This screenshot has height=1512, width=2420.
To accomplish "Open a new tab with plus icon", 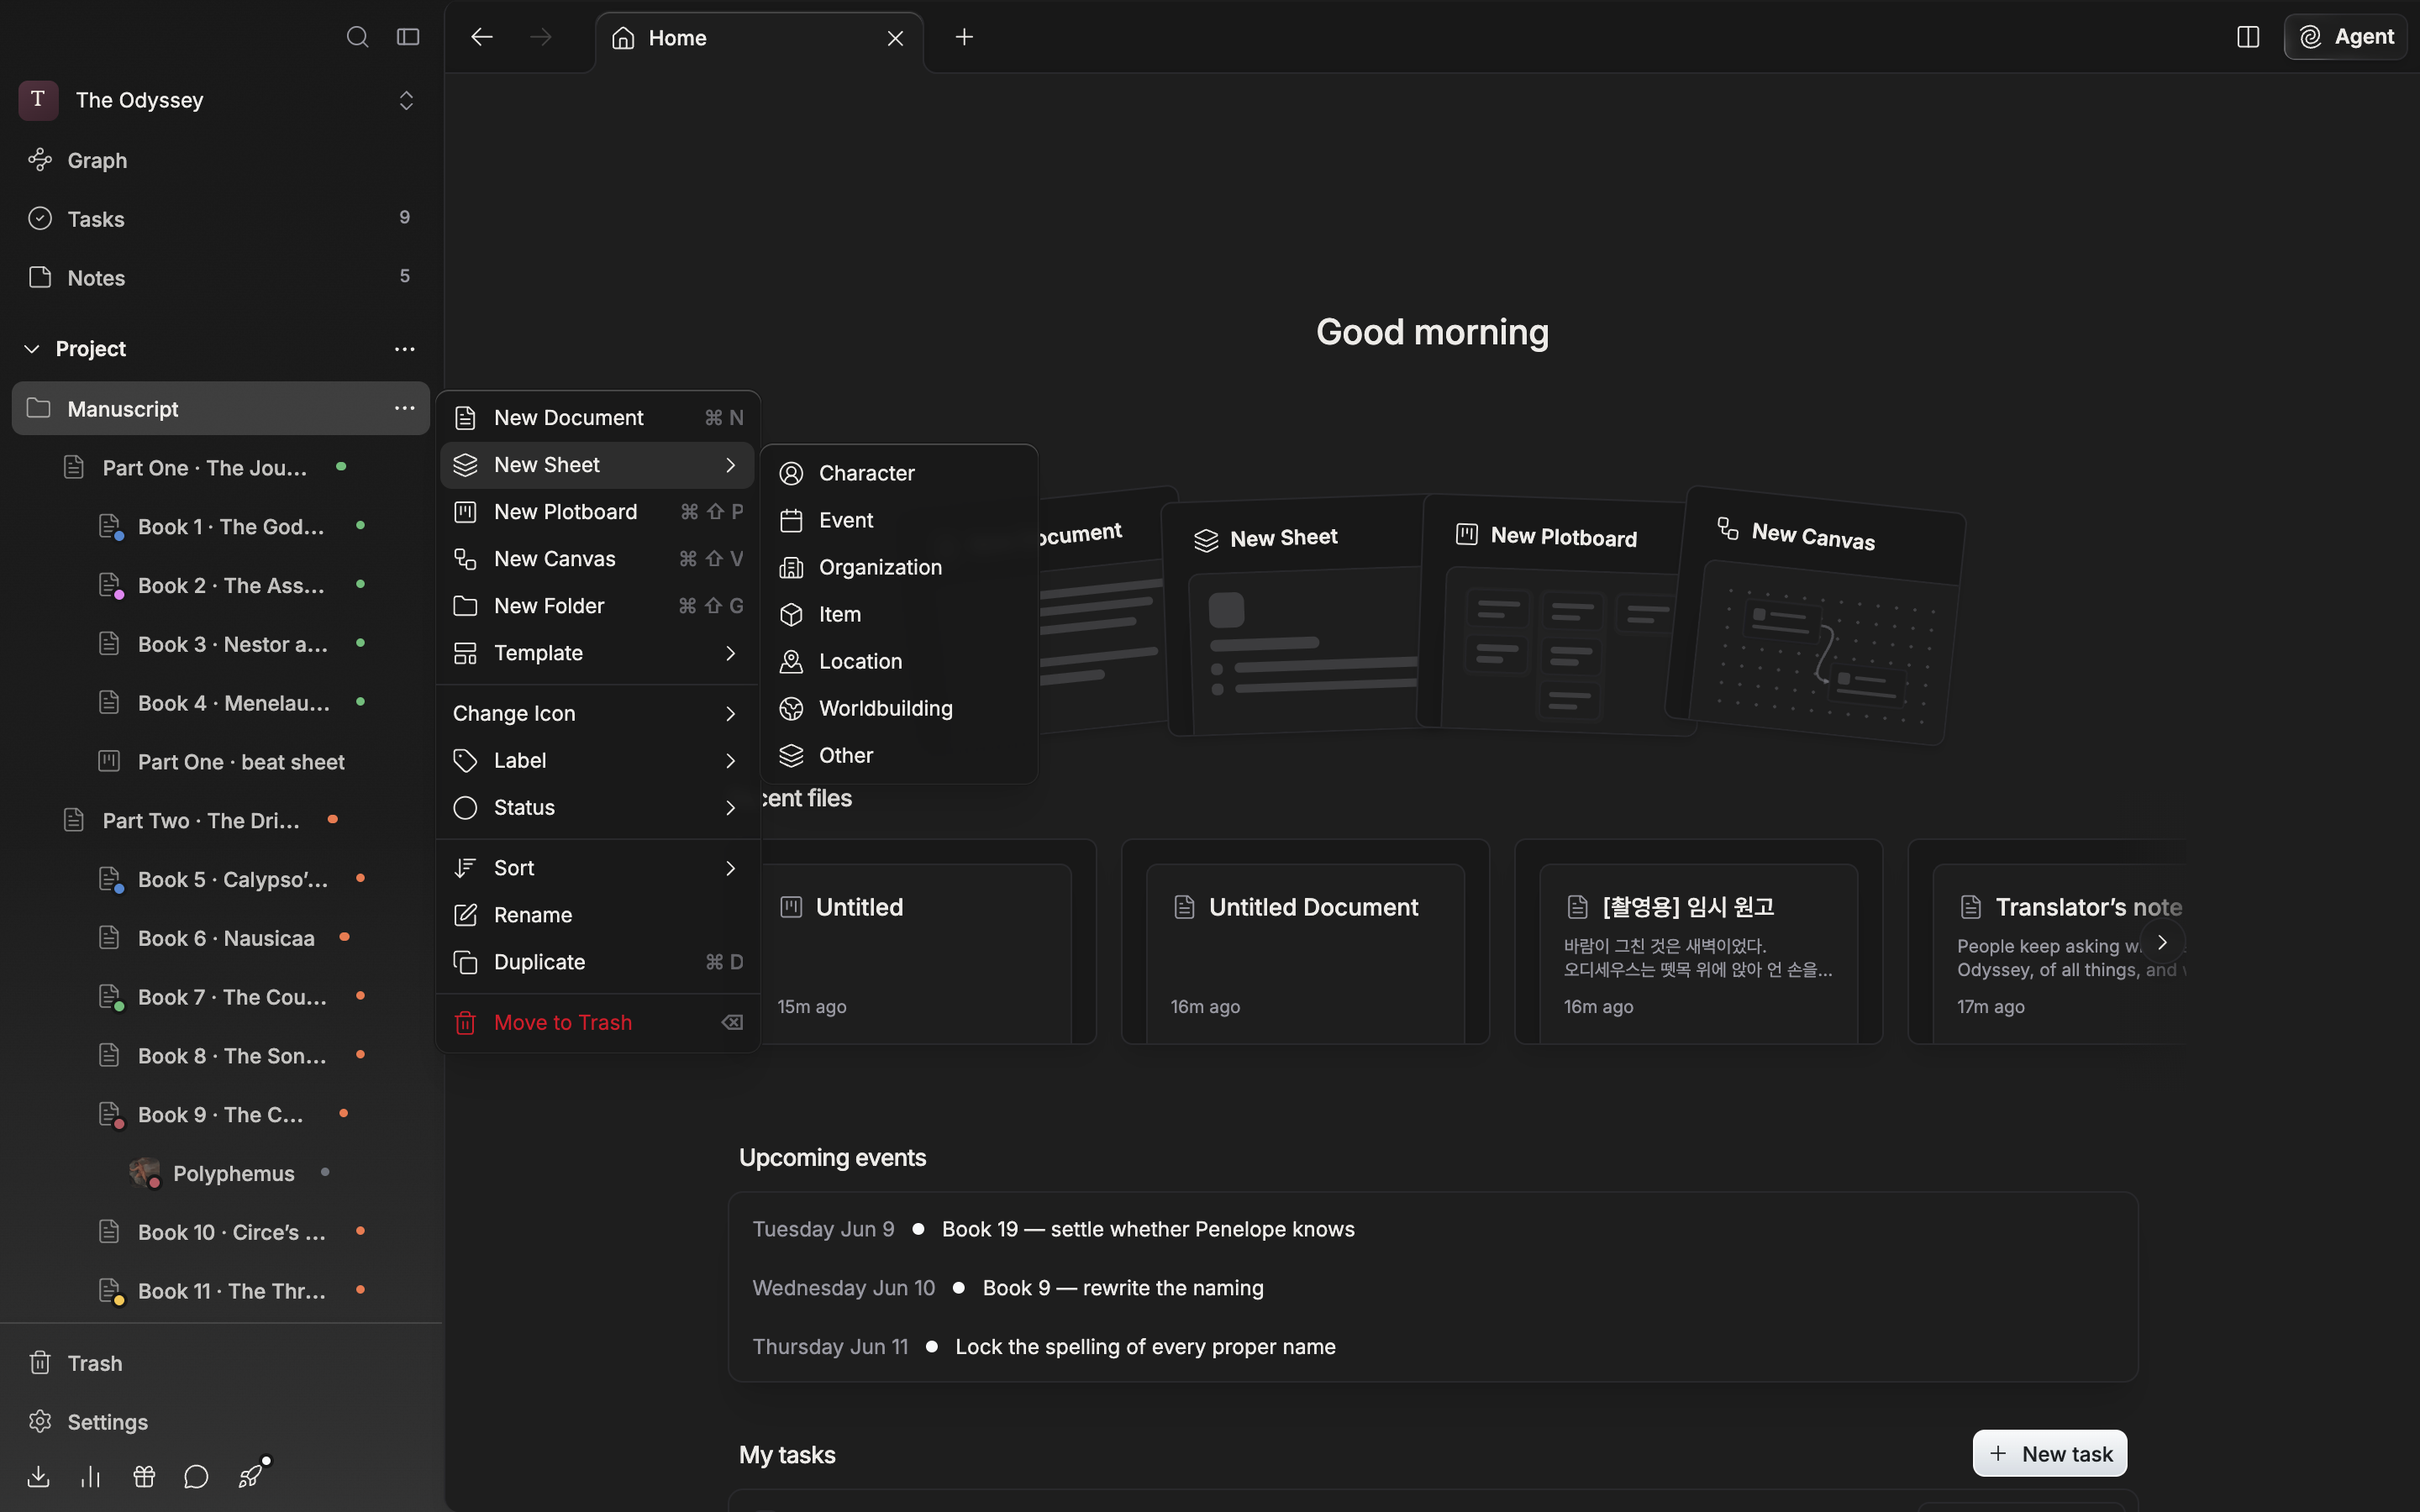I will click(964, 37).
